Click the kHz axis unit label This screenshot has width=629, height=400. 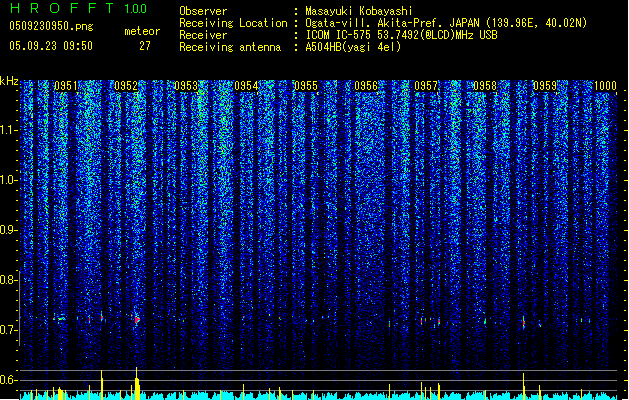(9, 81)
